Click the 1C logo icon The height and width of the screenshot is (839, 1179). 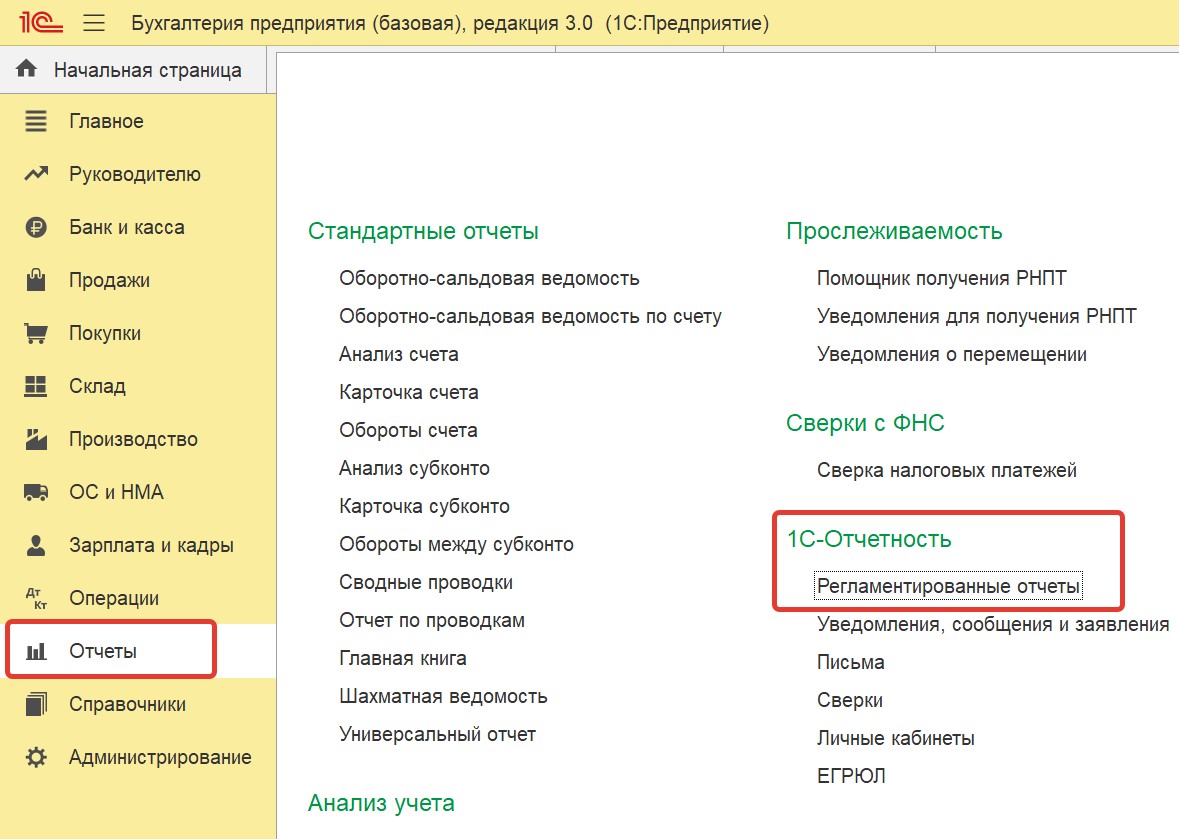coord(41,22)
